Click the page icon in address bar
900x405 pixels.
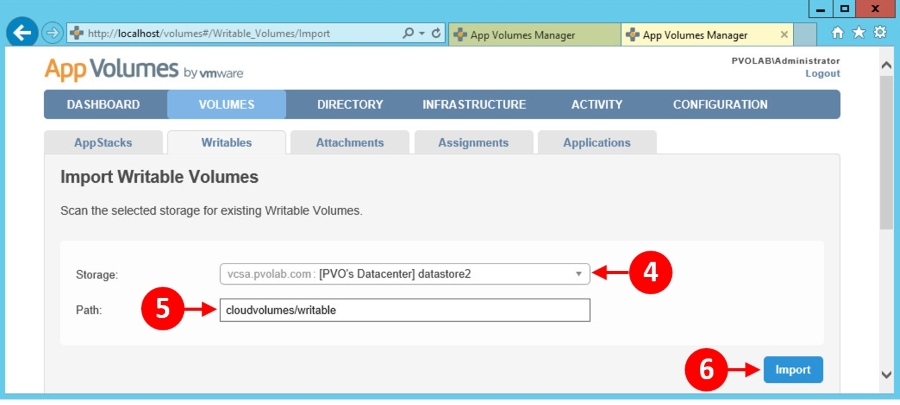point(76,33)
